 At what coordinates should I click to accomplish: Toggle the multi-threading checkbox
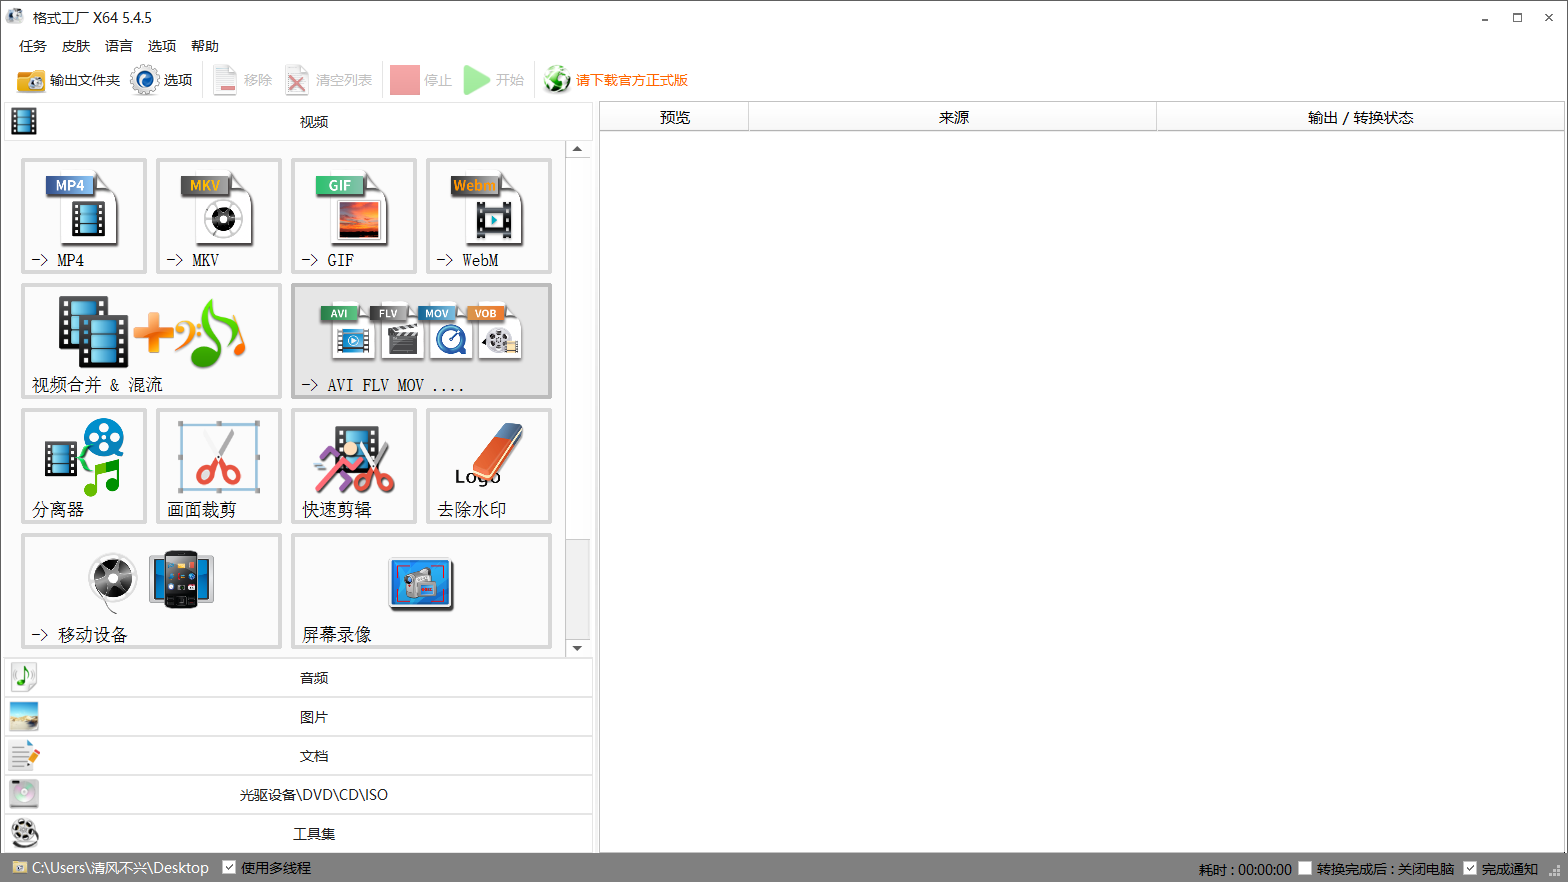click(229, 867)
